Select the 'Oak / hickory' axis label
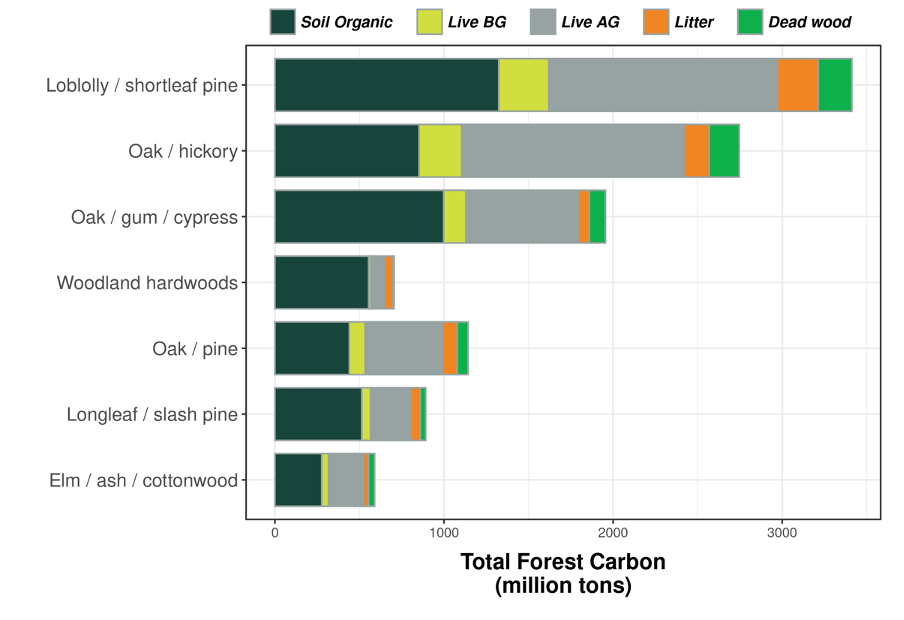This screenshot has width=904, height=620. pos(183,151)
